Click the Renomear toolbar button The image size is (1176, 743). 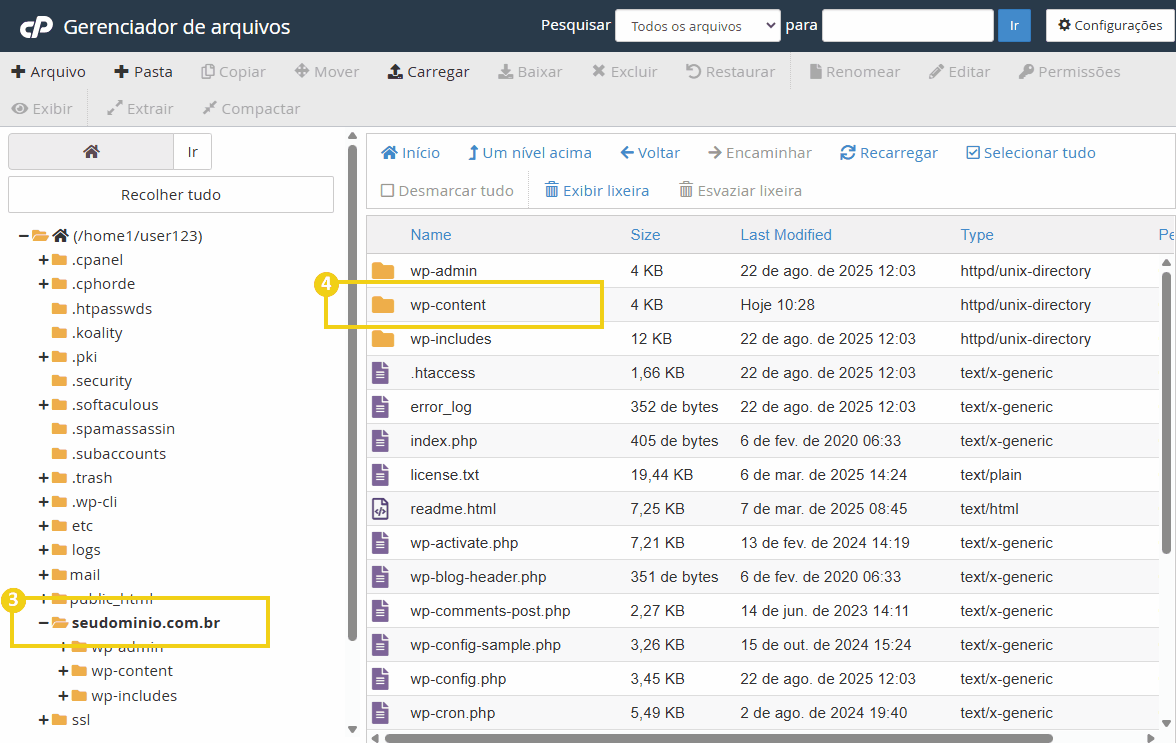855,72
